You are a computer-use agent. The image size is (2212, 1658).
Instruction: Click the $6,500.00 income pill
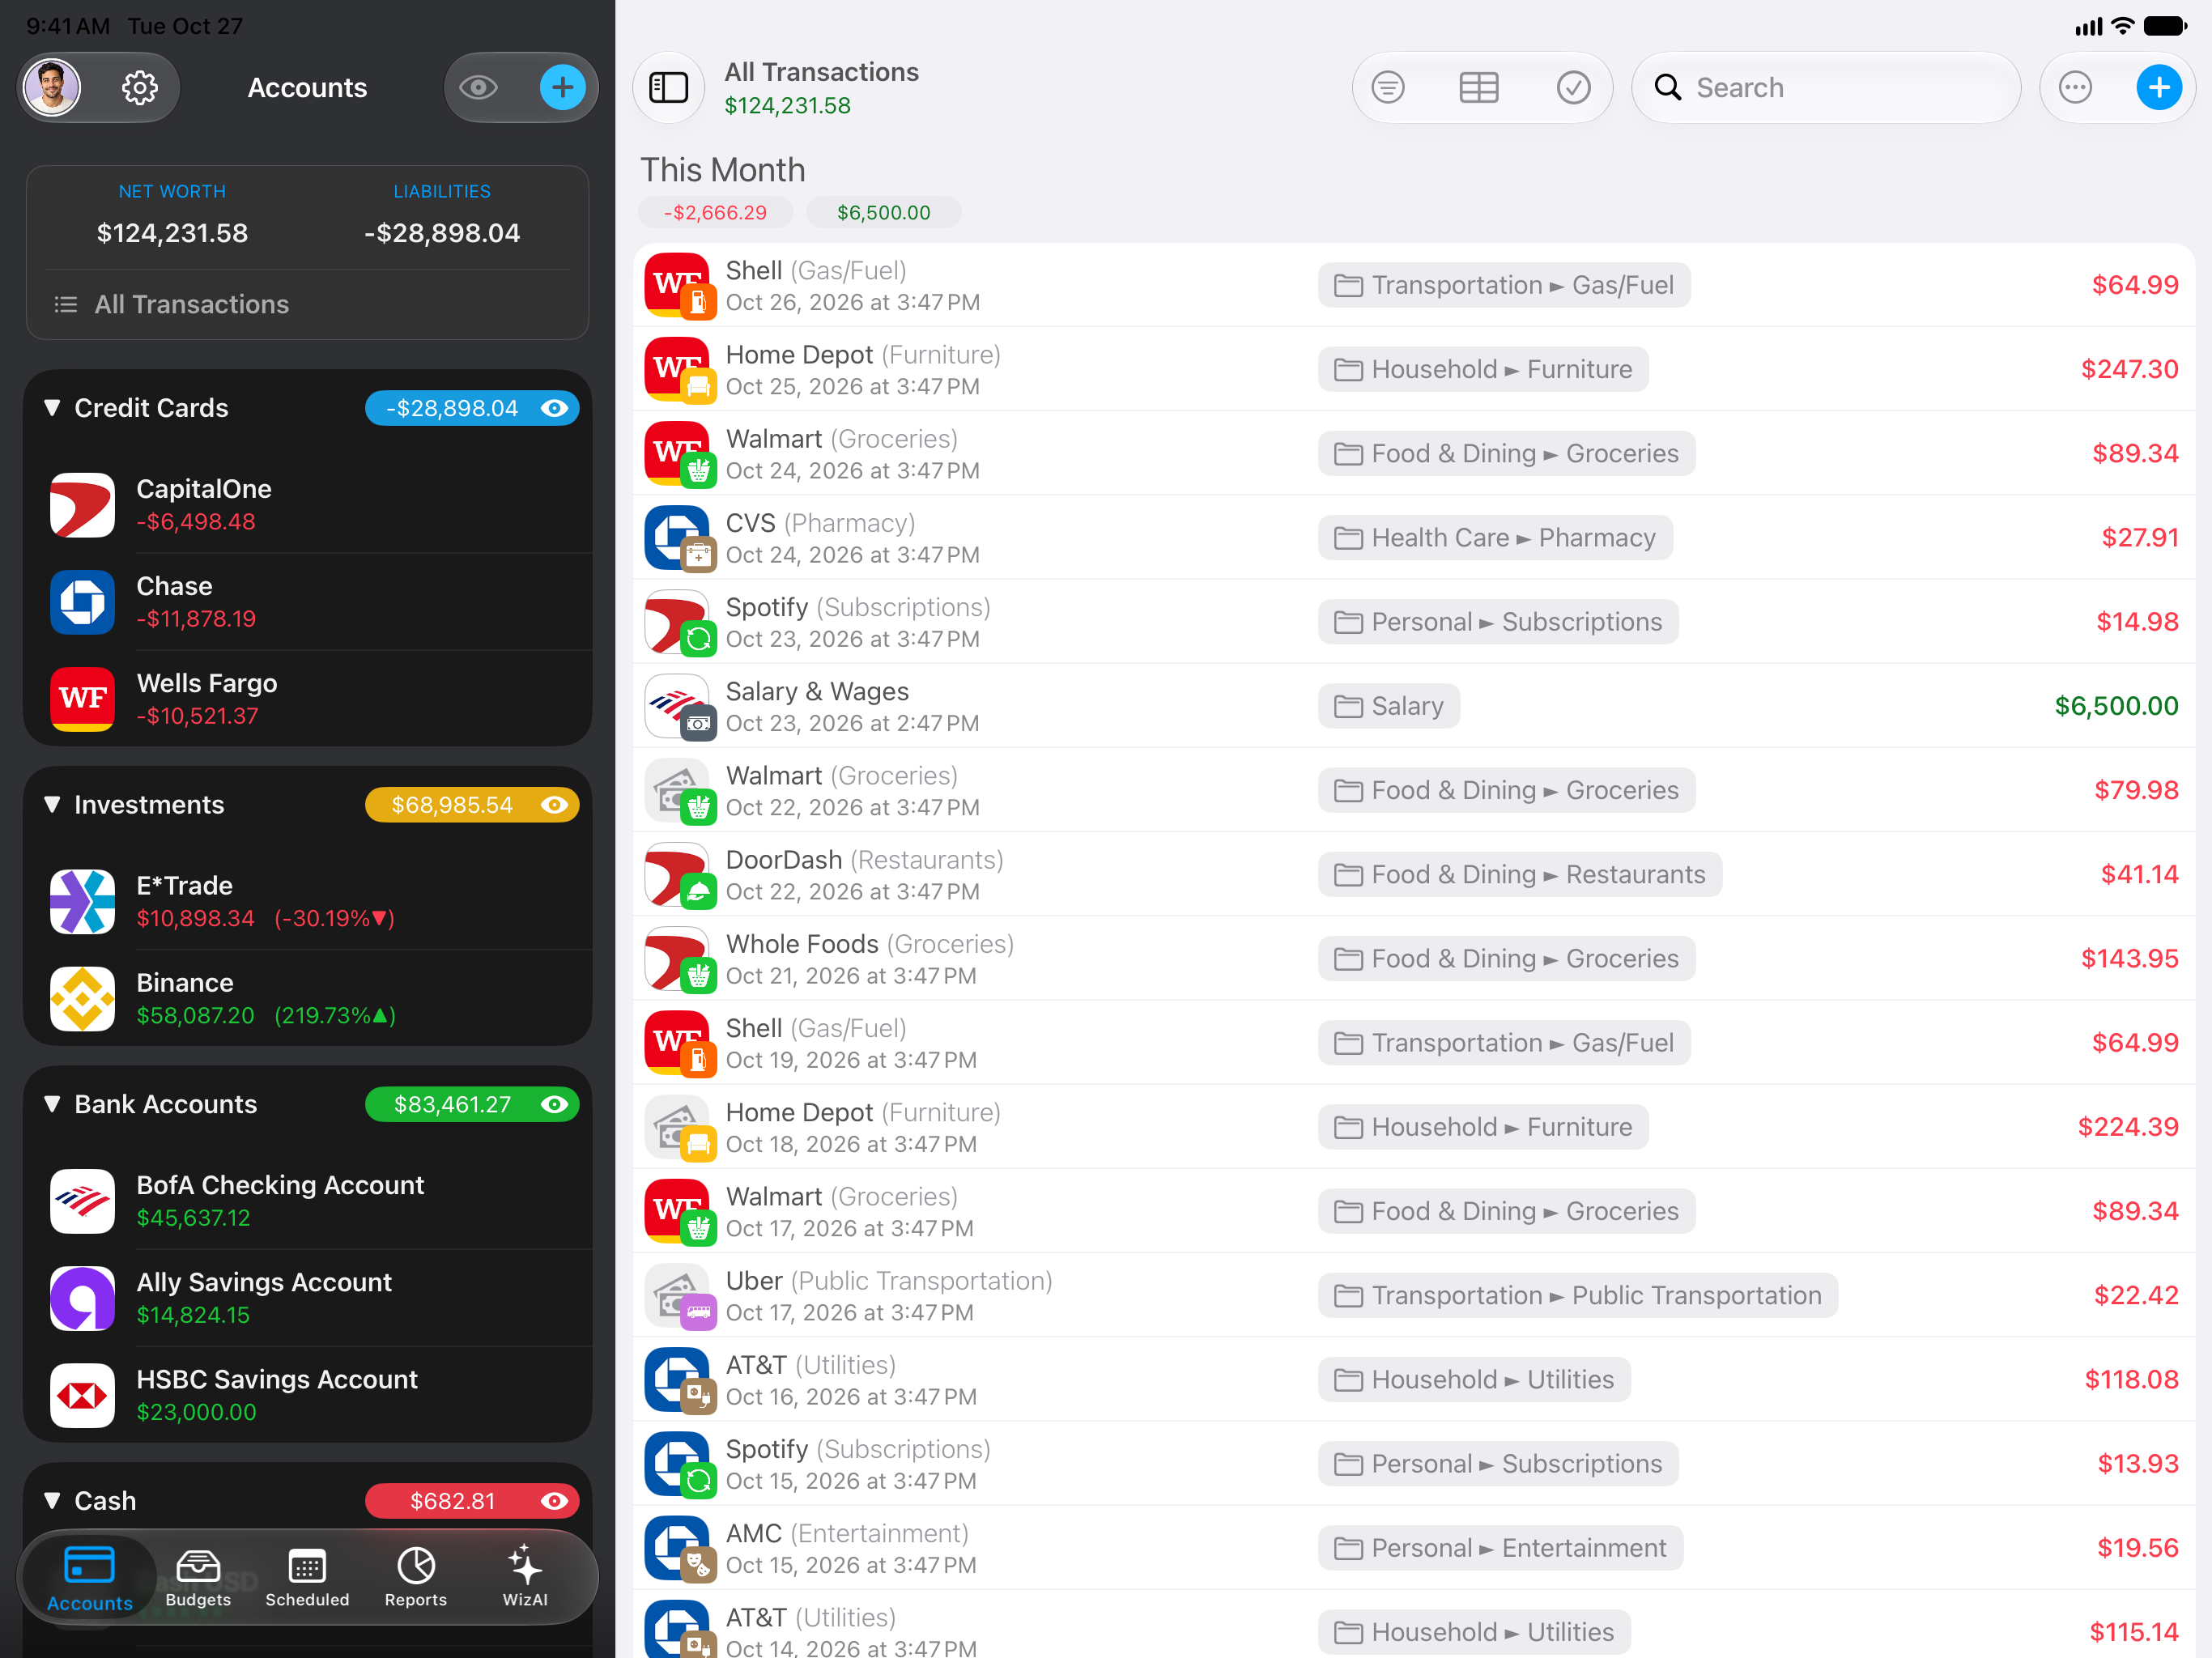click(x=884, y=213)
